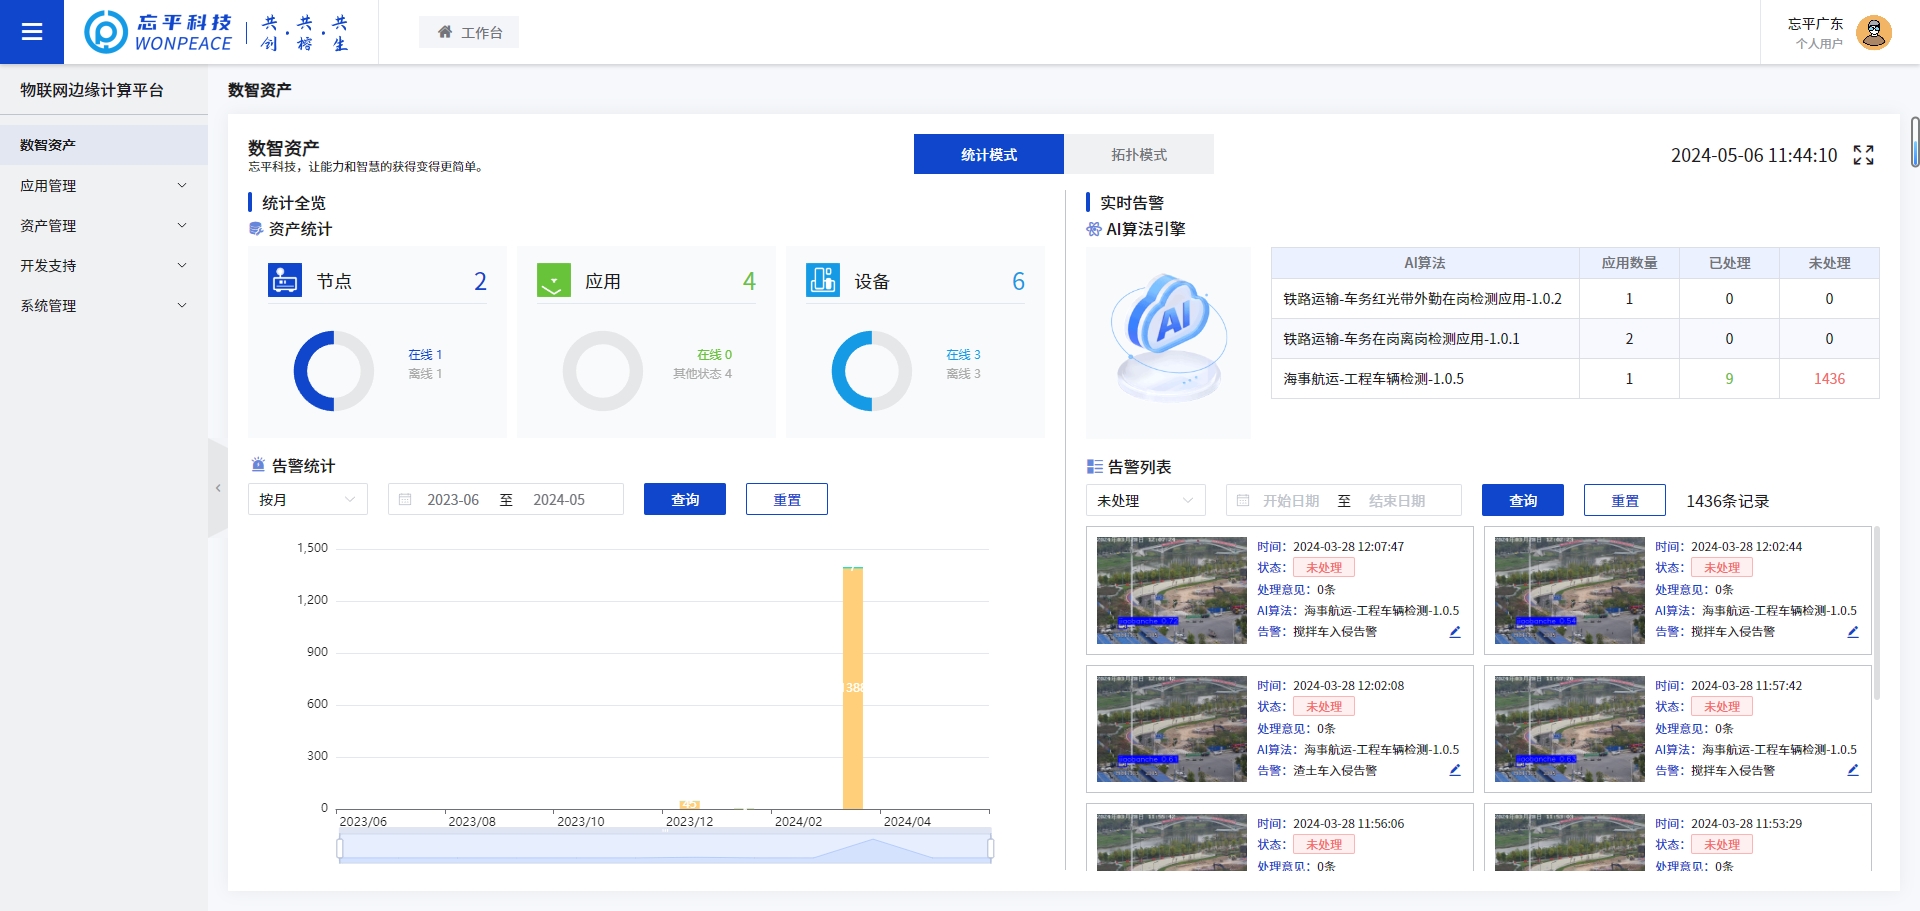Viewport: 1920px width, 911px height.
Task: Click the 节点 donut chart
Action: point(333,371)
